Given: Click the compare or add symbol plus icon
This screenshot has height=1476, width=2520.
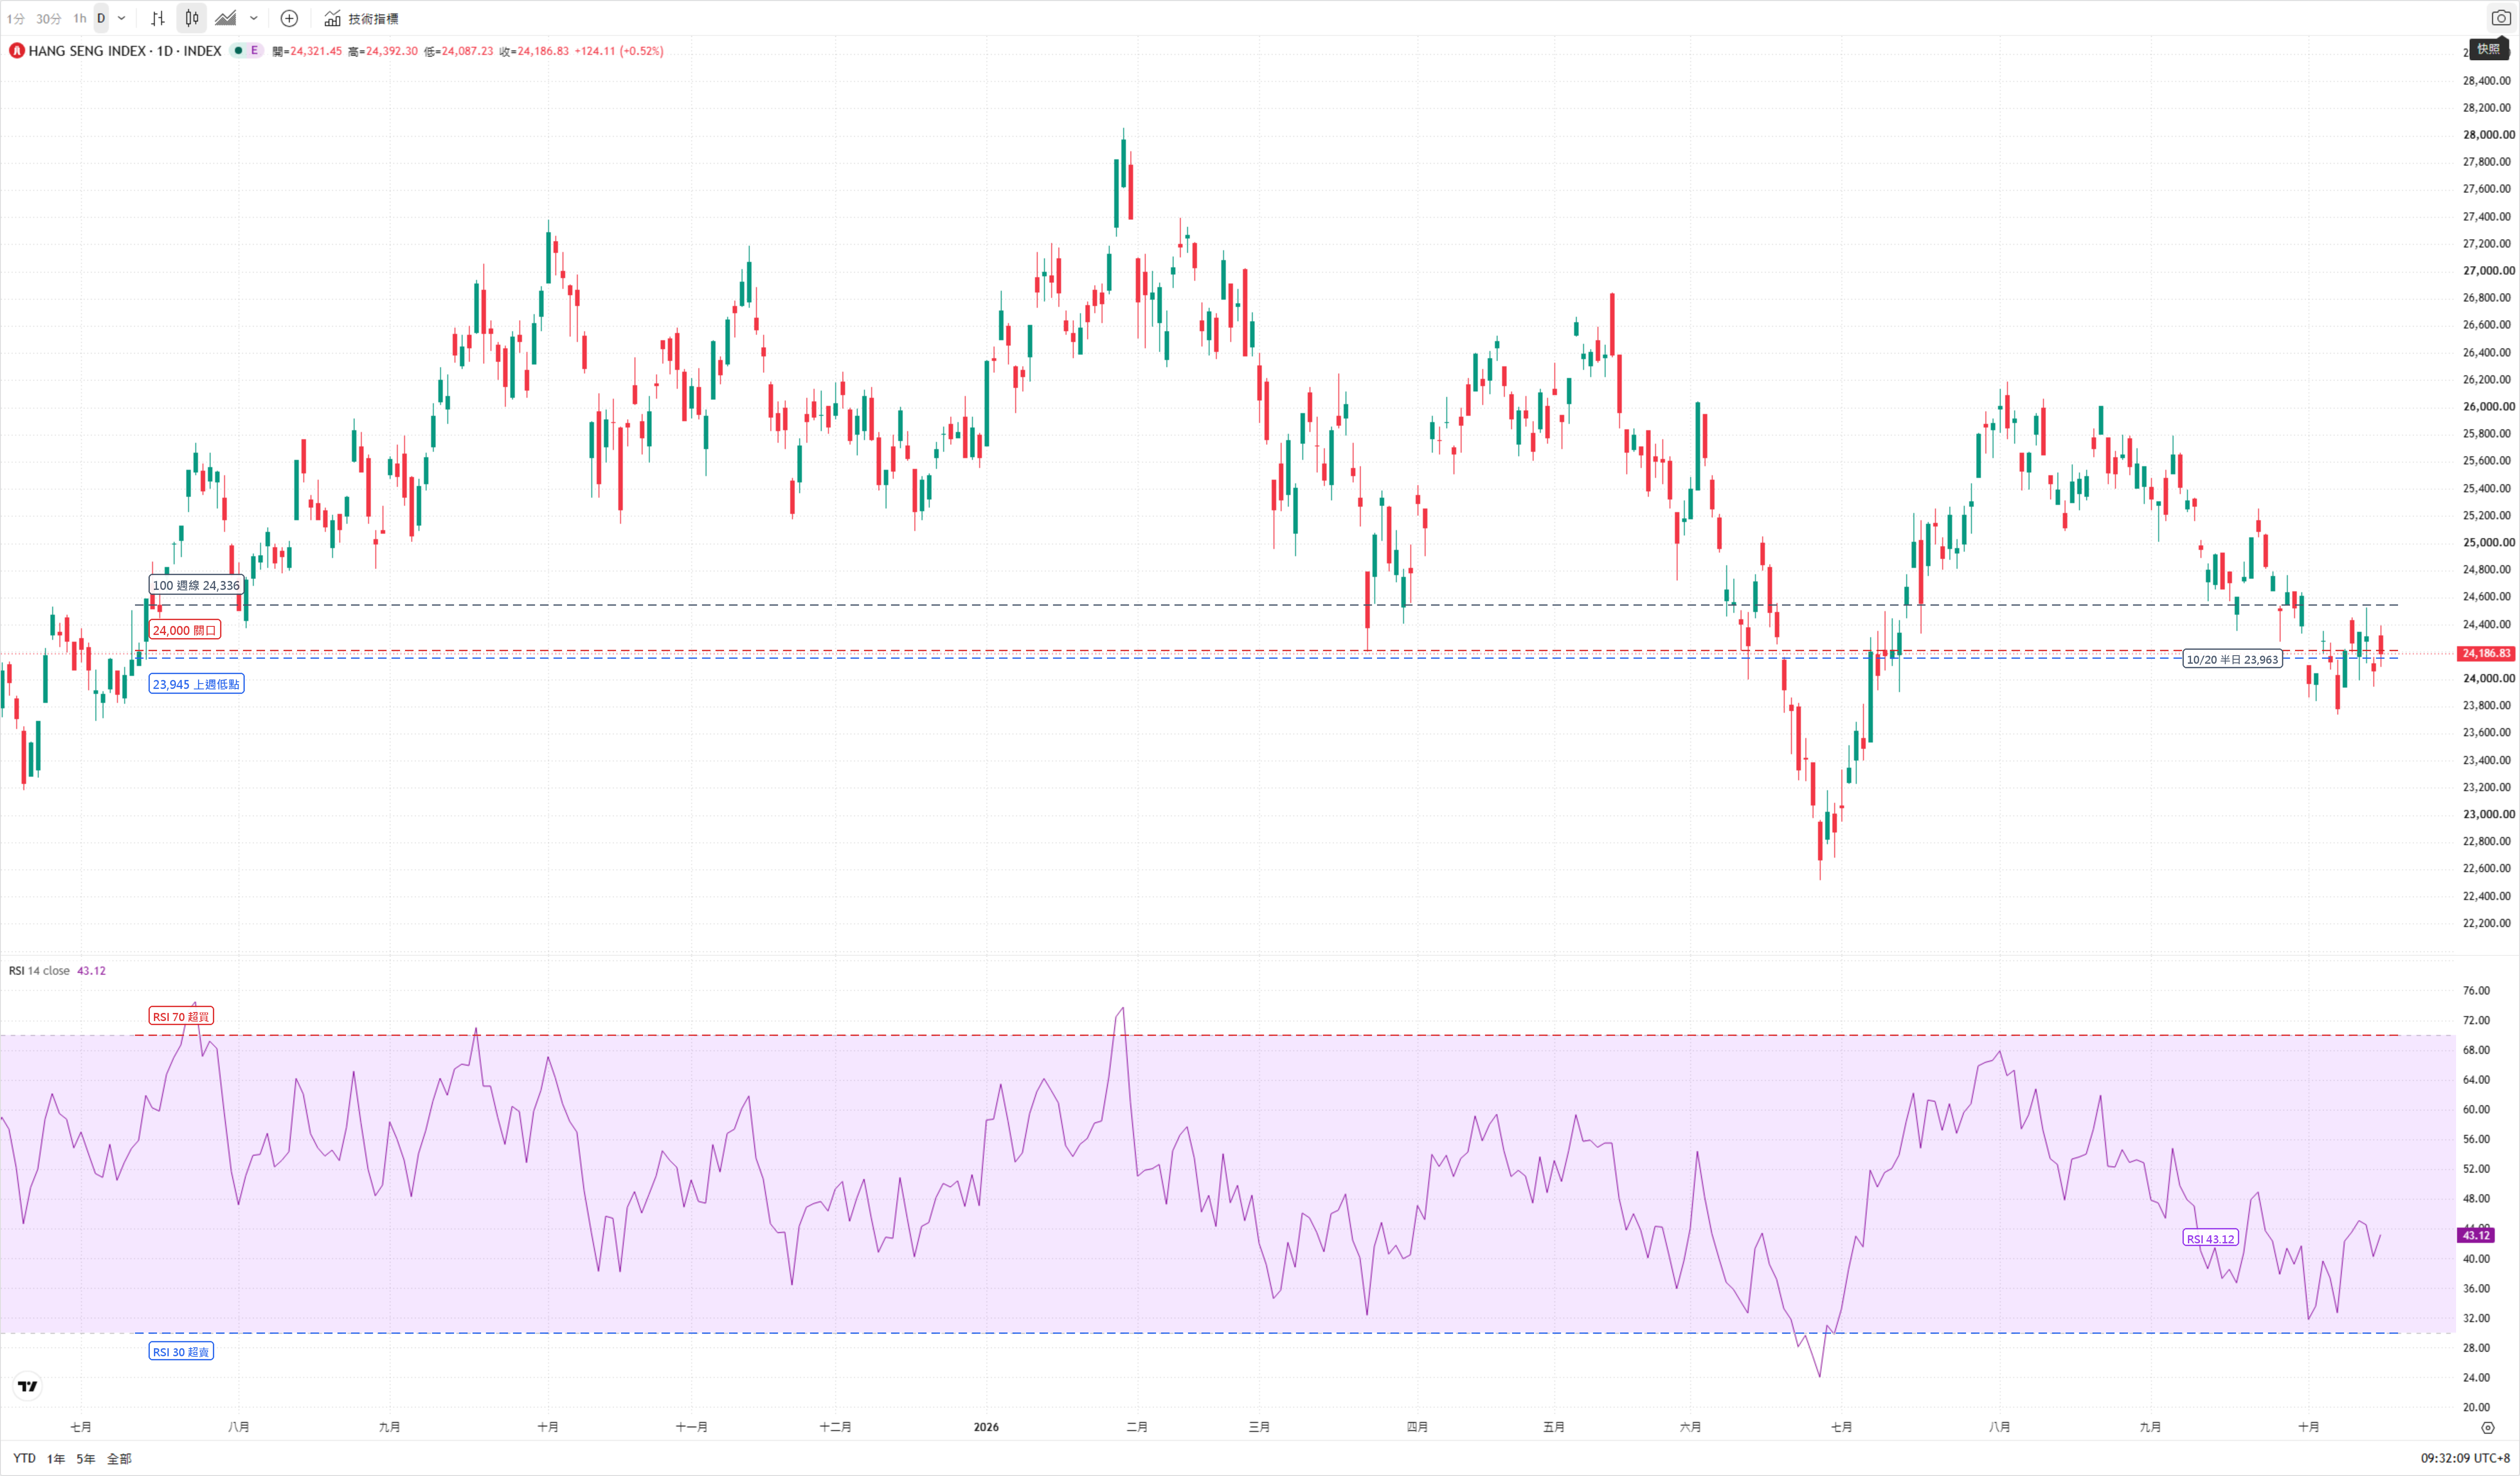Looking at the screenshot, I should point(289,18).
